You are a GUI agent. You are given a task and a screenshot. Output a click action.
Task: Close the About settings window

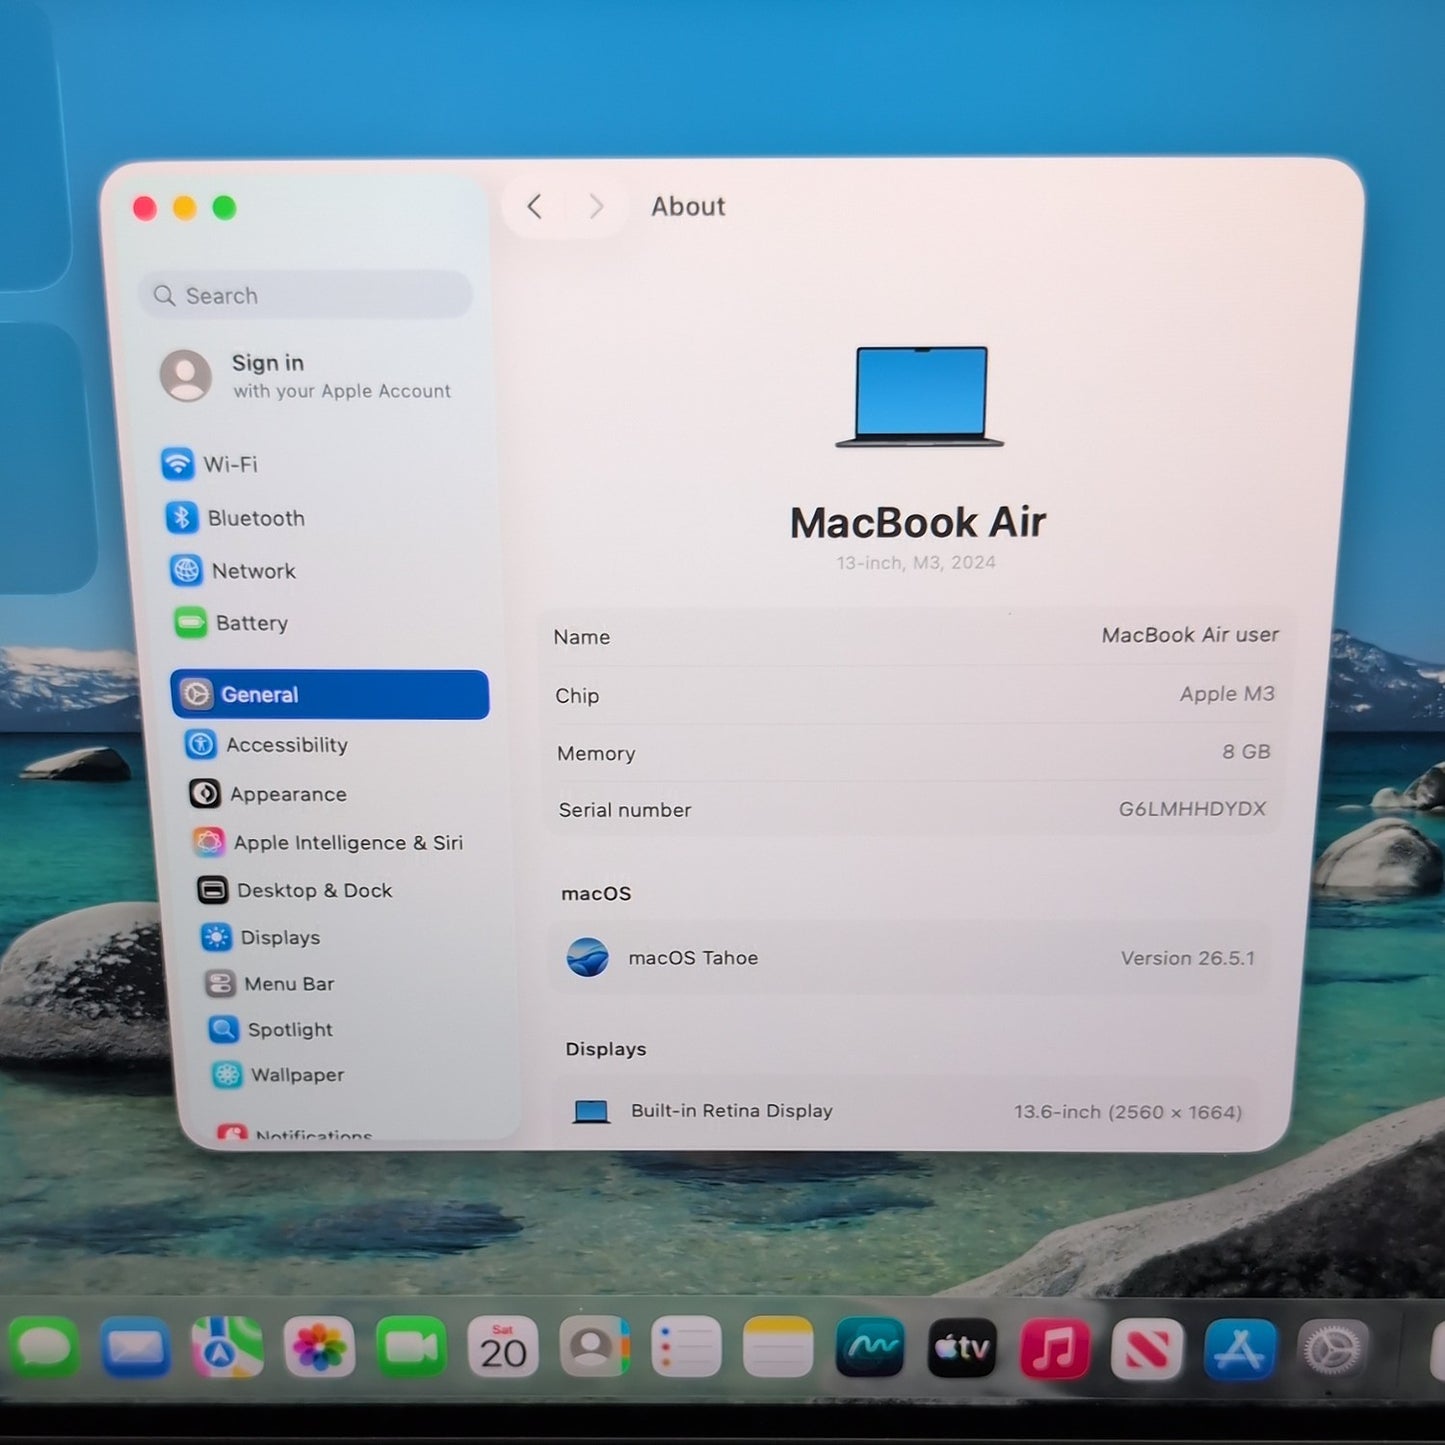click(x=145, y=208)
